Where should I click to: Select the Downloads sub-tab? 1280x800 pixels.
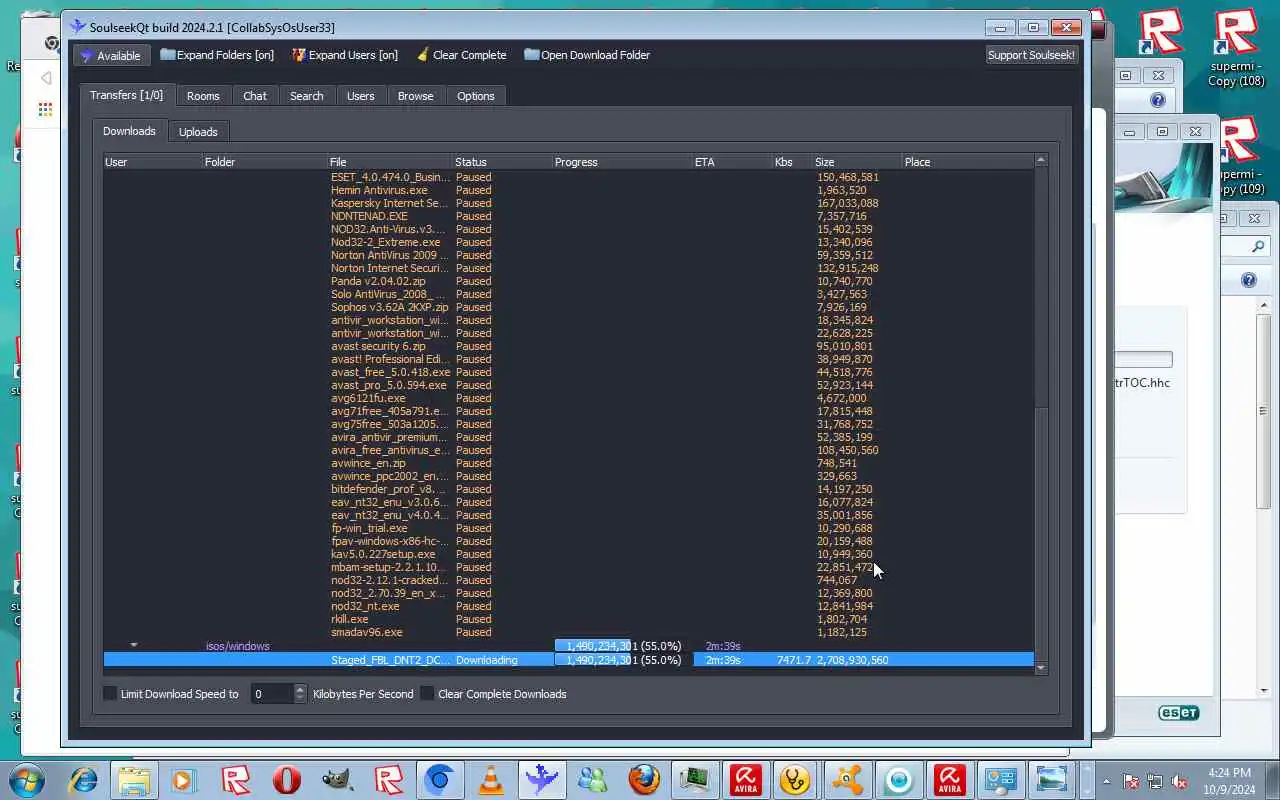(129, 131)
